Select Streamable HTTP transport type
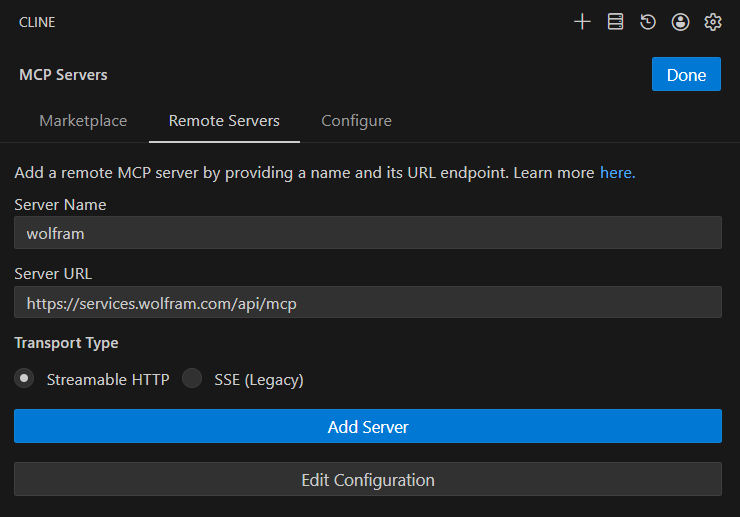This screenshot has height=517, width=740. [24, 379]
